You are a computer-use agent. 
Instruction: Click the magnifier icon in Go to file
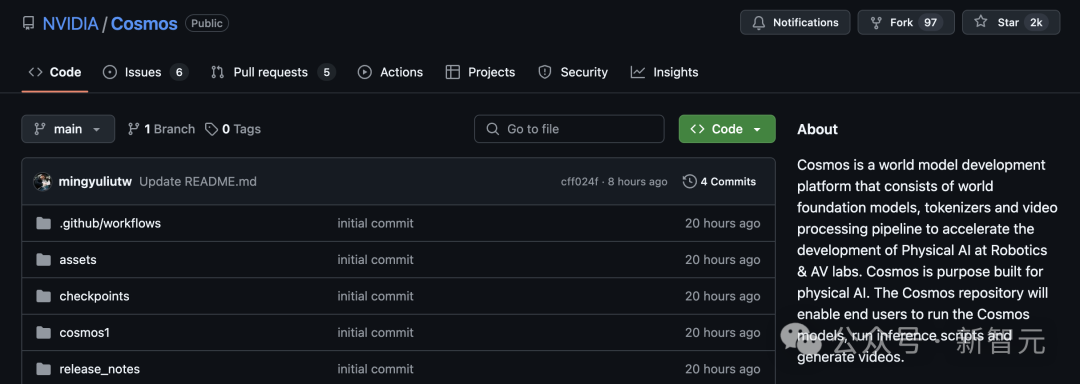tap(492, 129)
